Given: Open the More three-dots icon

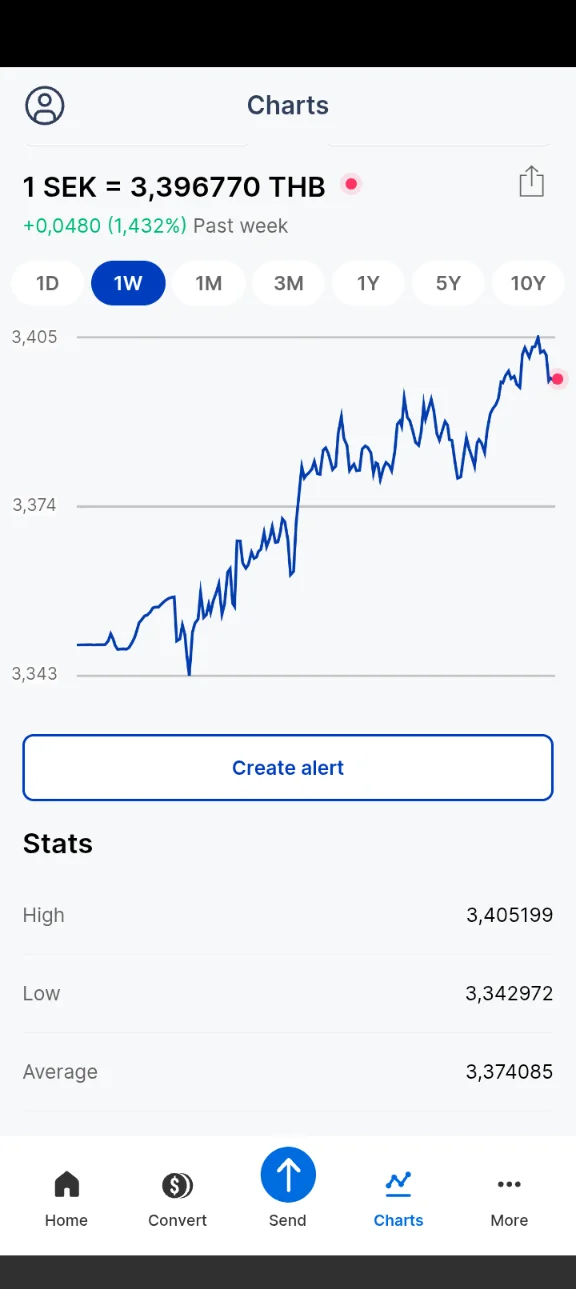Looking at the screenshot, I should click(x=509, y=1185).
